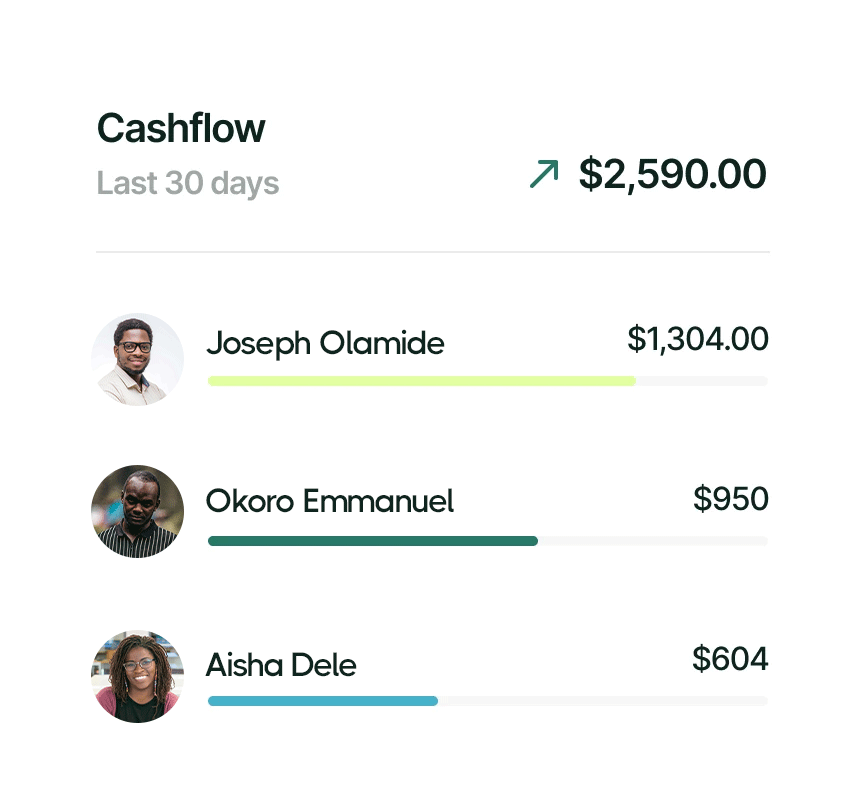This screenshot has width=864, height=812.
Task: Open Okoro Emmanuel's profile photo
Action: pyautogui.click(x=137, y=512)
